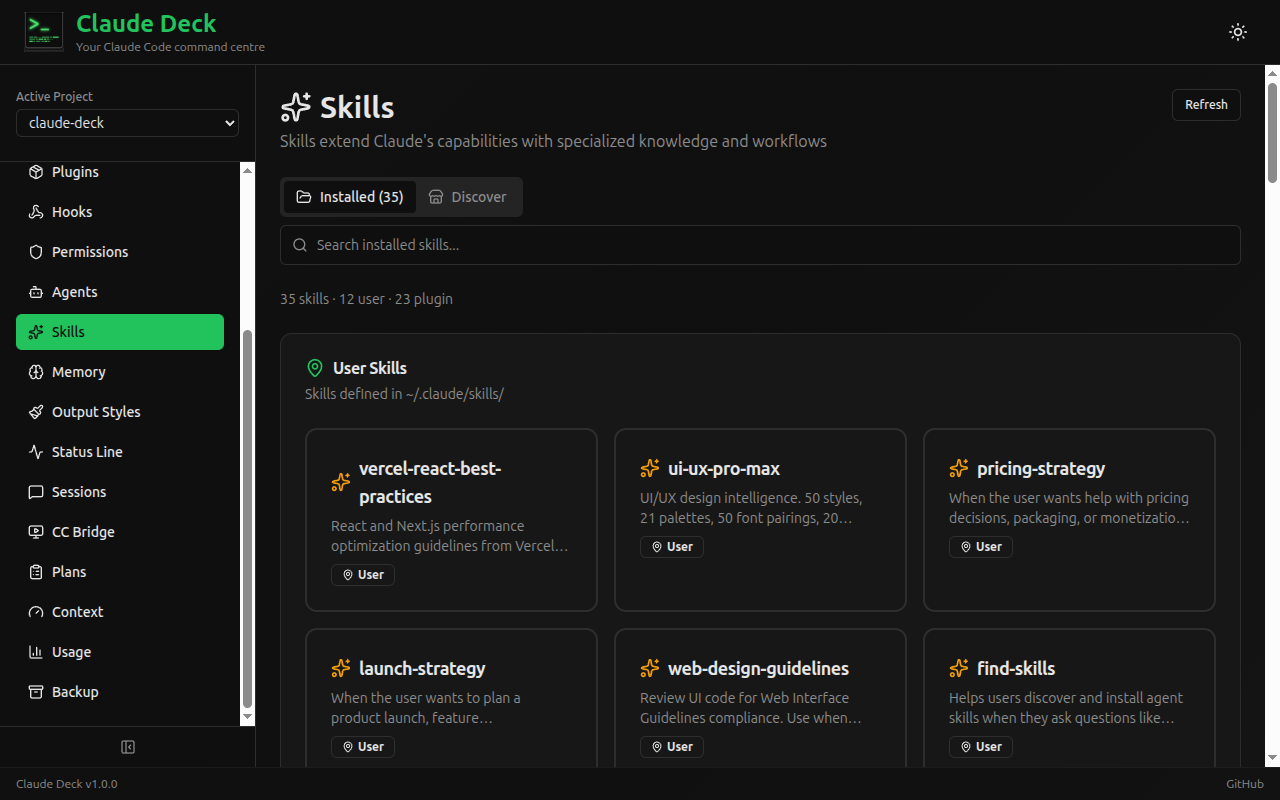Toggle light mode with the sun icon
This screenshot has width=1280, height=800.
click(x=1237, y=31)
